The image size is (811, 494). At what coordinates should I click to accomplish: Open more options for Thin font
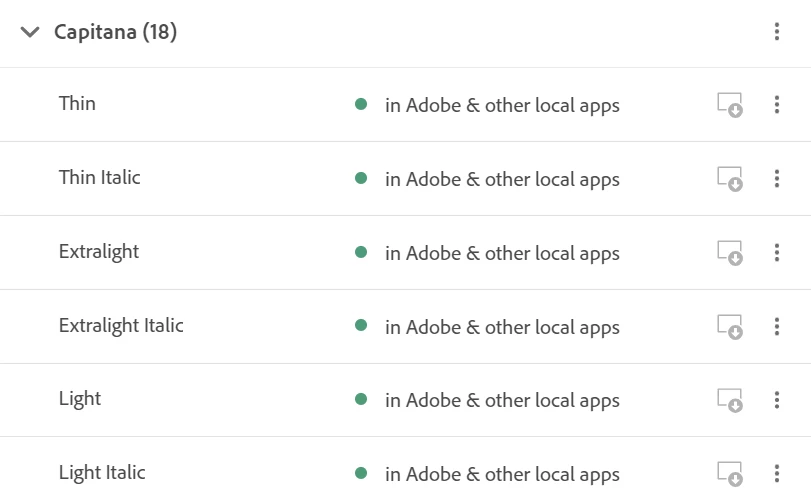coord(777,105)
